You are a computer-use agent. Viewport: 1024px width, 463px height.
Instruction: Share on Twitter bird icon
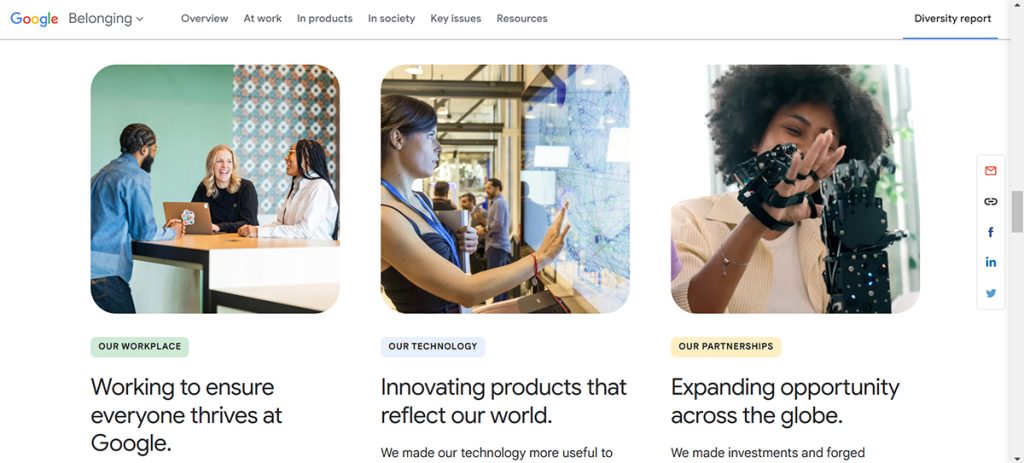click(x=990, y=293)
